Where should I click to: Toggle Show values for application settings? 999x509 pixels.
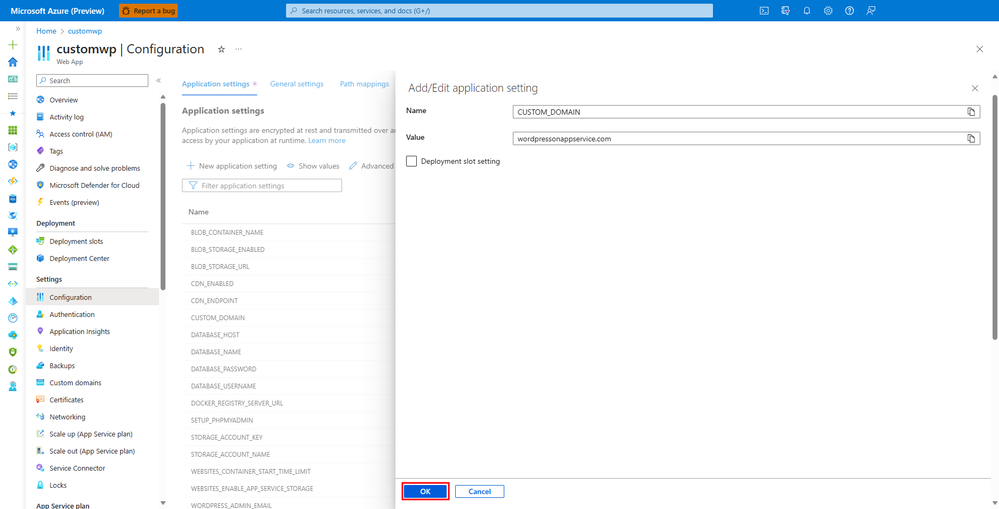tap(313, 166)
